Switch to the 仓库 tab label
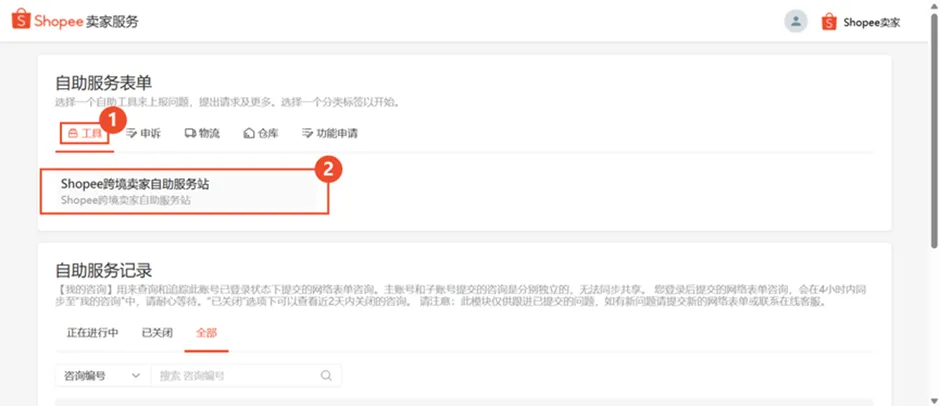 (268, 133)
